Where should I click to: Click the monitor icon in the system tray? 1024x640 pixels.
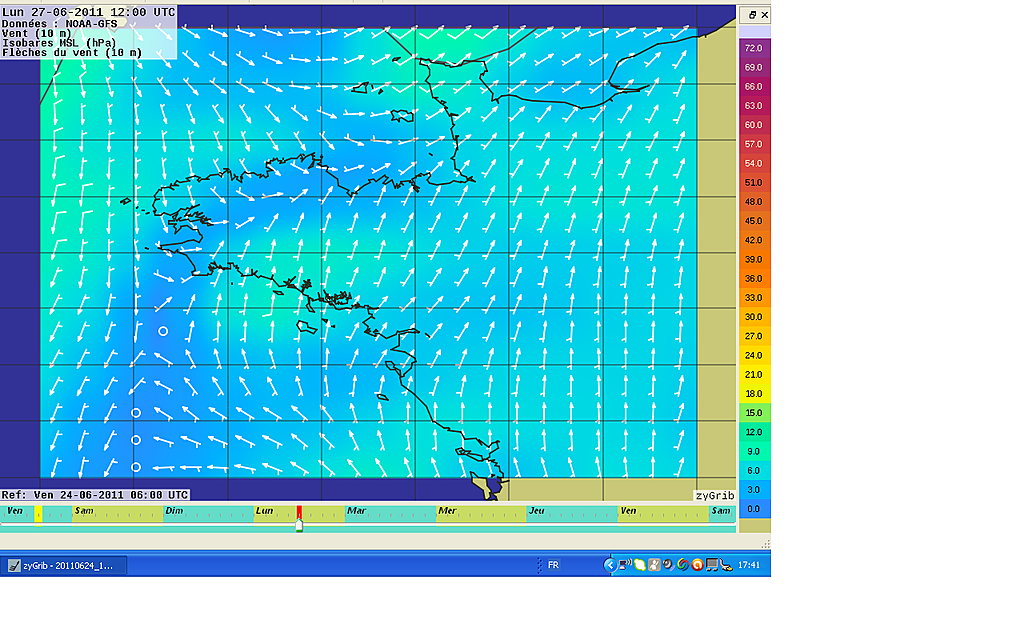point(712,565)
